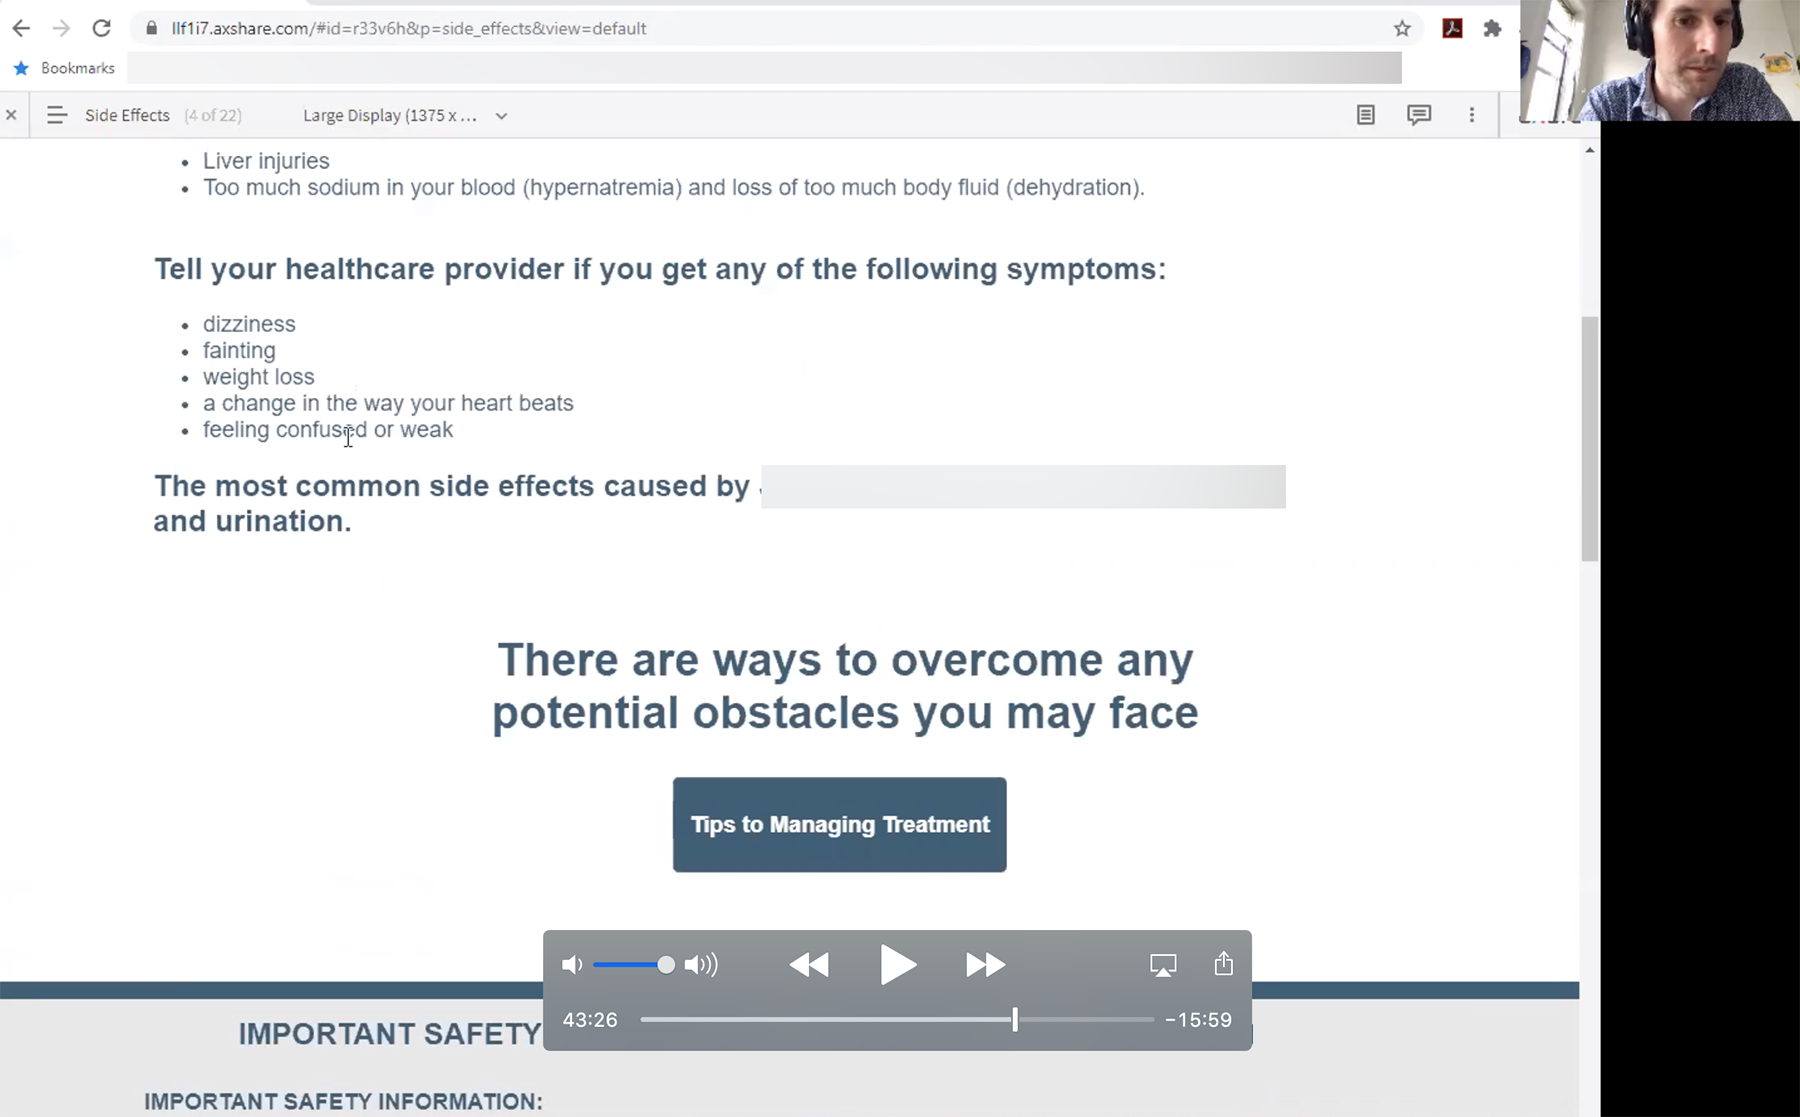The image size is (1800, 1117).
Task: Open the browser extensions puzzle icon
Action: click(1492, 28)
